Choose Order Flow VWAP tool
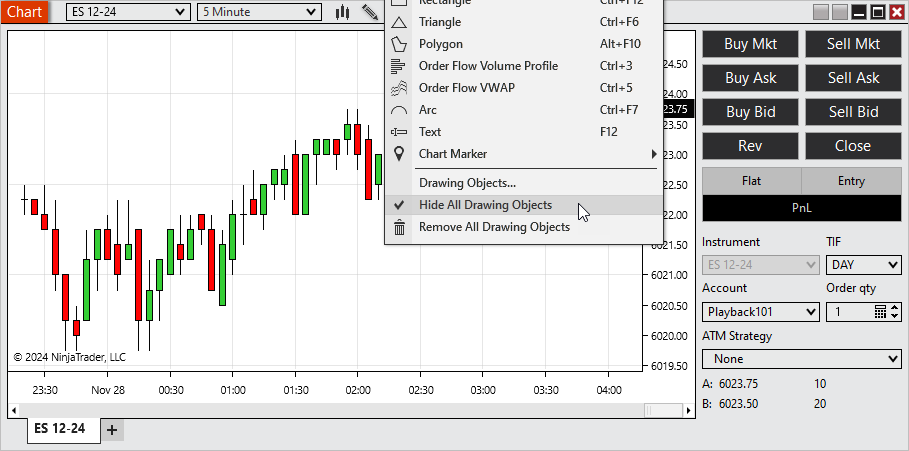909x451 pixels. 466,88
